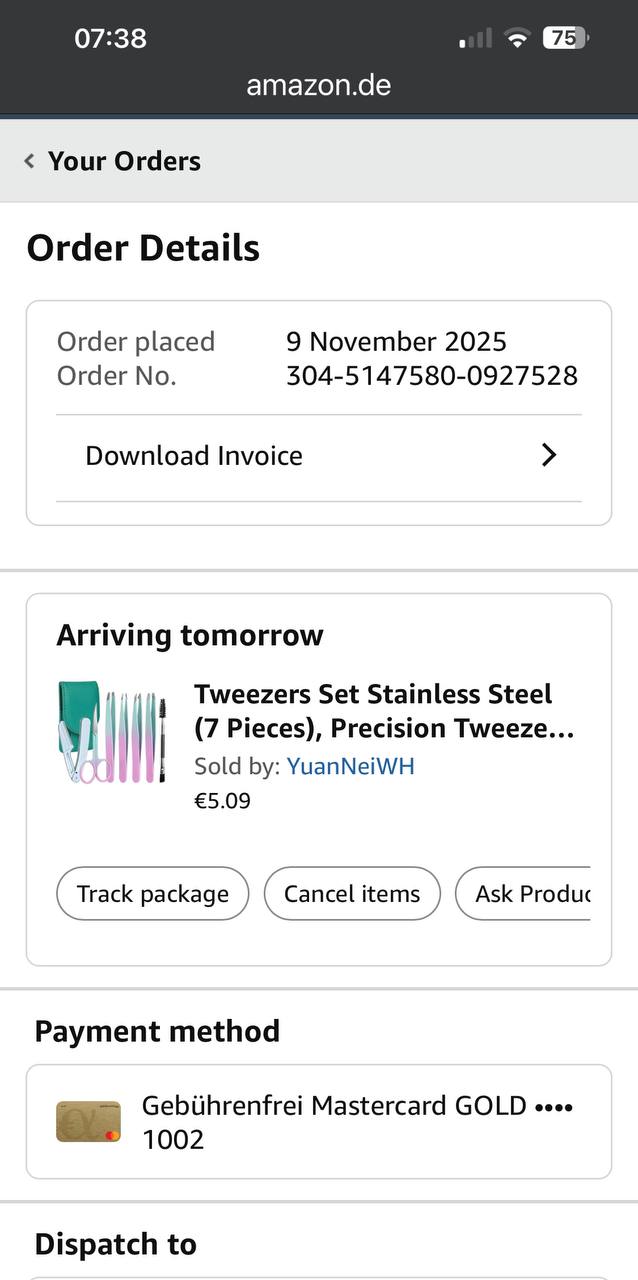Tap the order number 304-5147580-0927528
The image size is (638, 1280).
pyautogui.click(x=432, y=376)
